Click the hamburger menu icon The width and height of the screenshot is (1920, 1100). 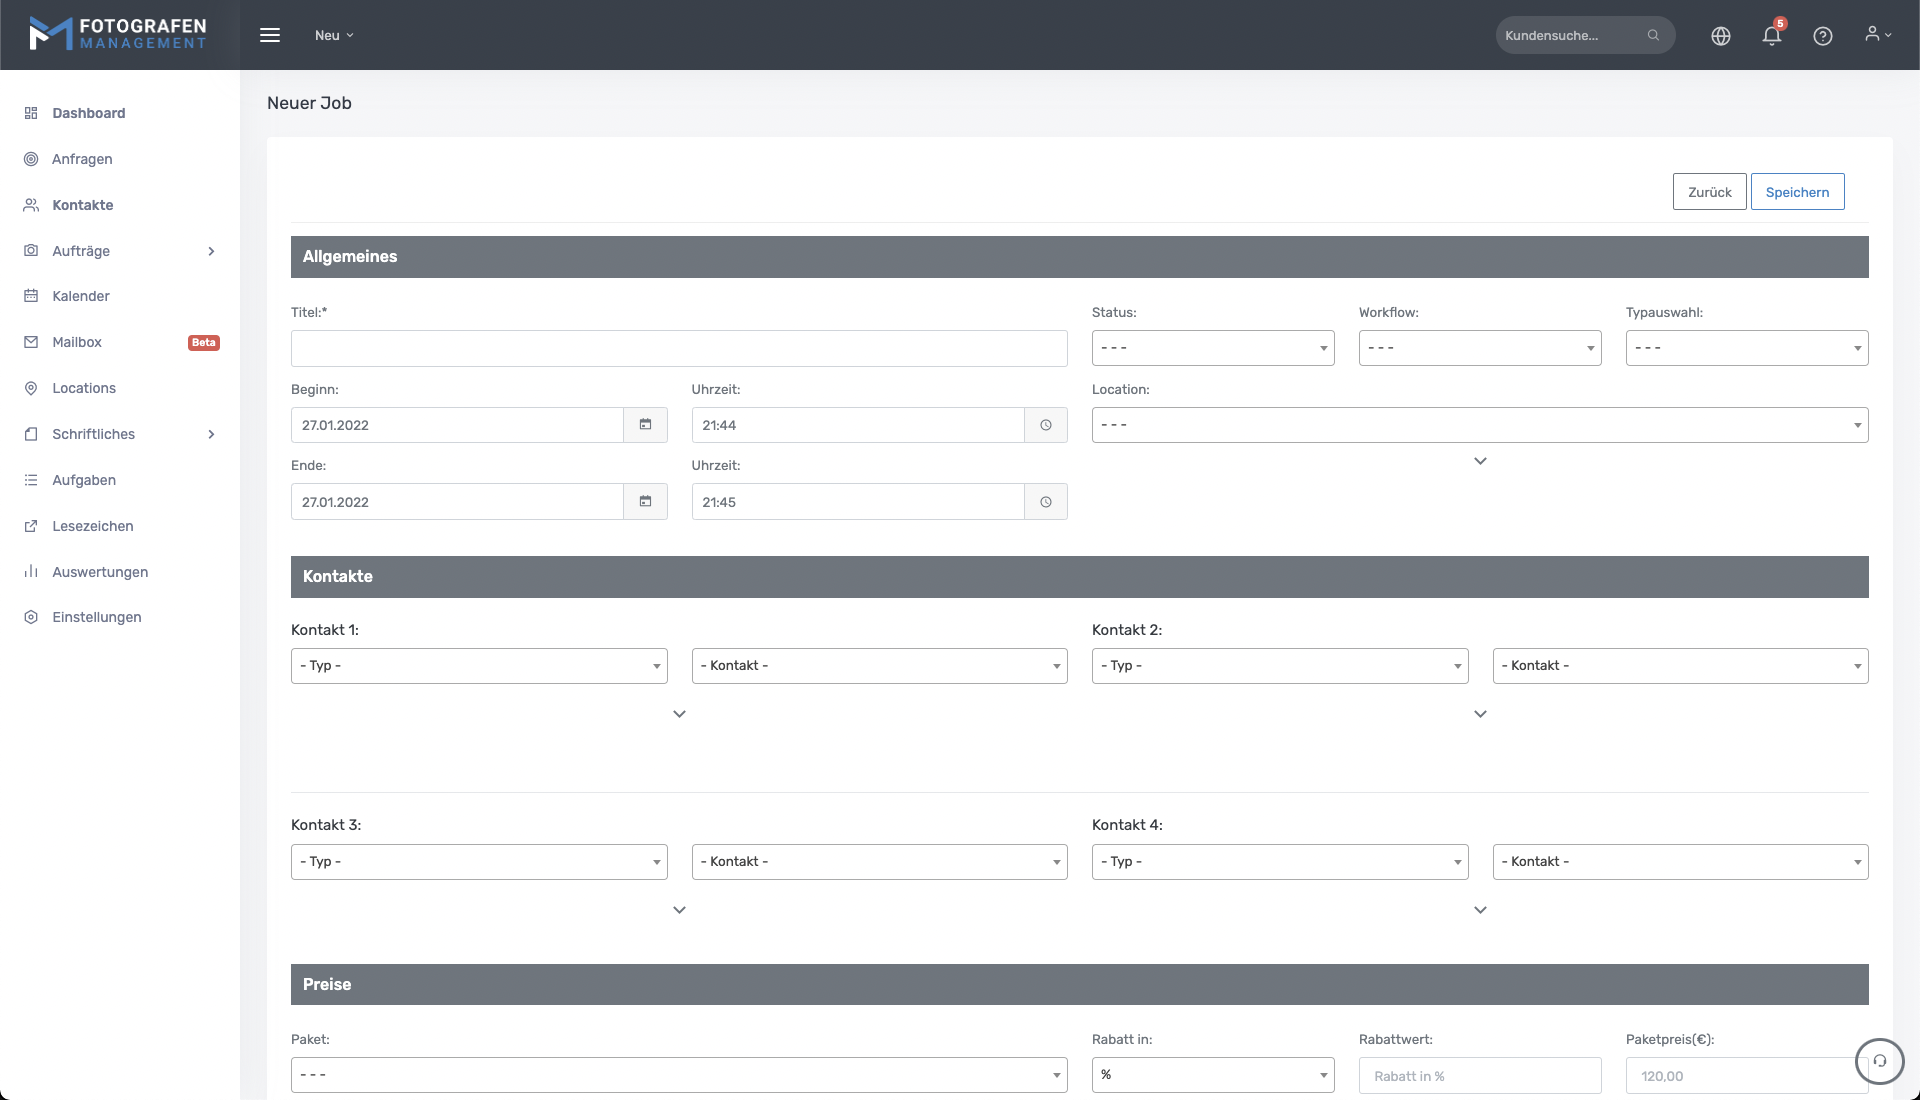(x=270, y=35)
